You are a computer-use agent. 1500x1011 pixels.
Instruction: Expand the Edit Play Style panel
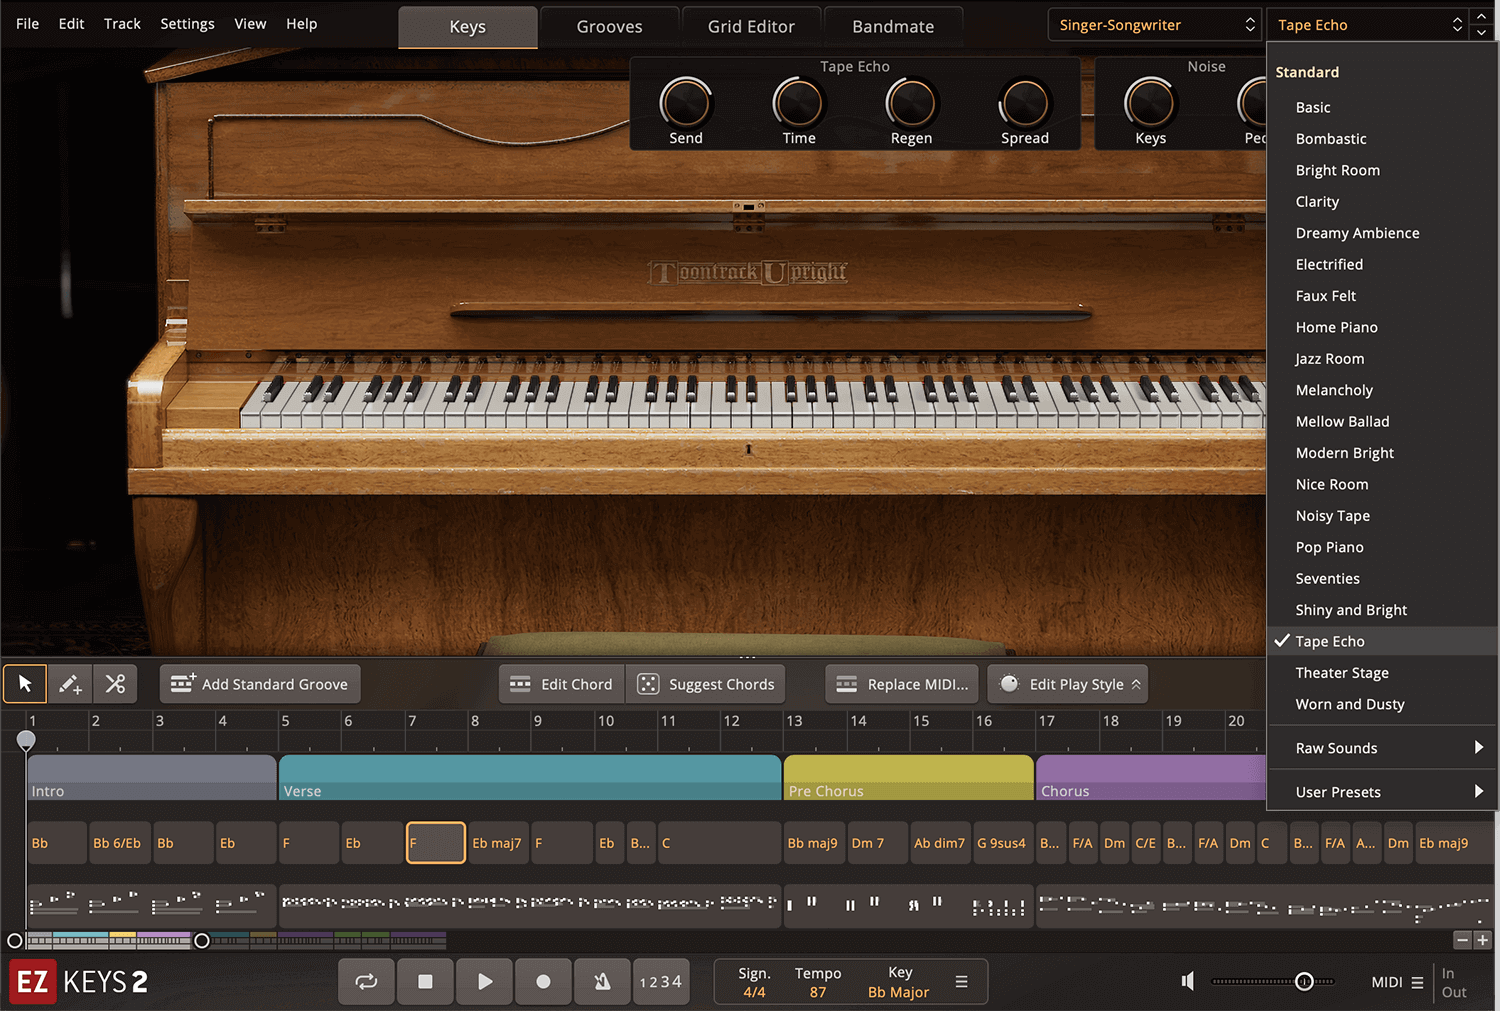click(x=1067, y=684)
